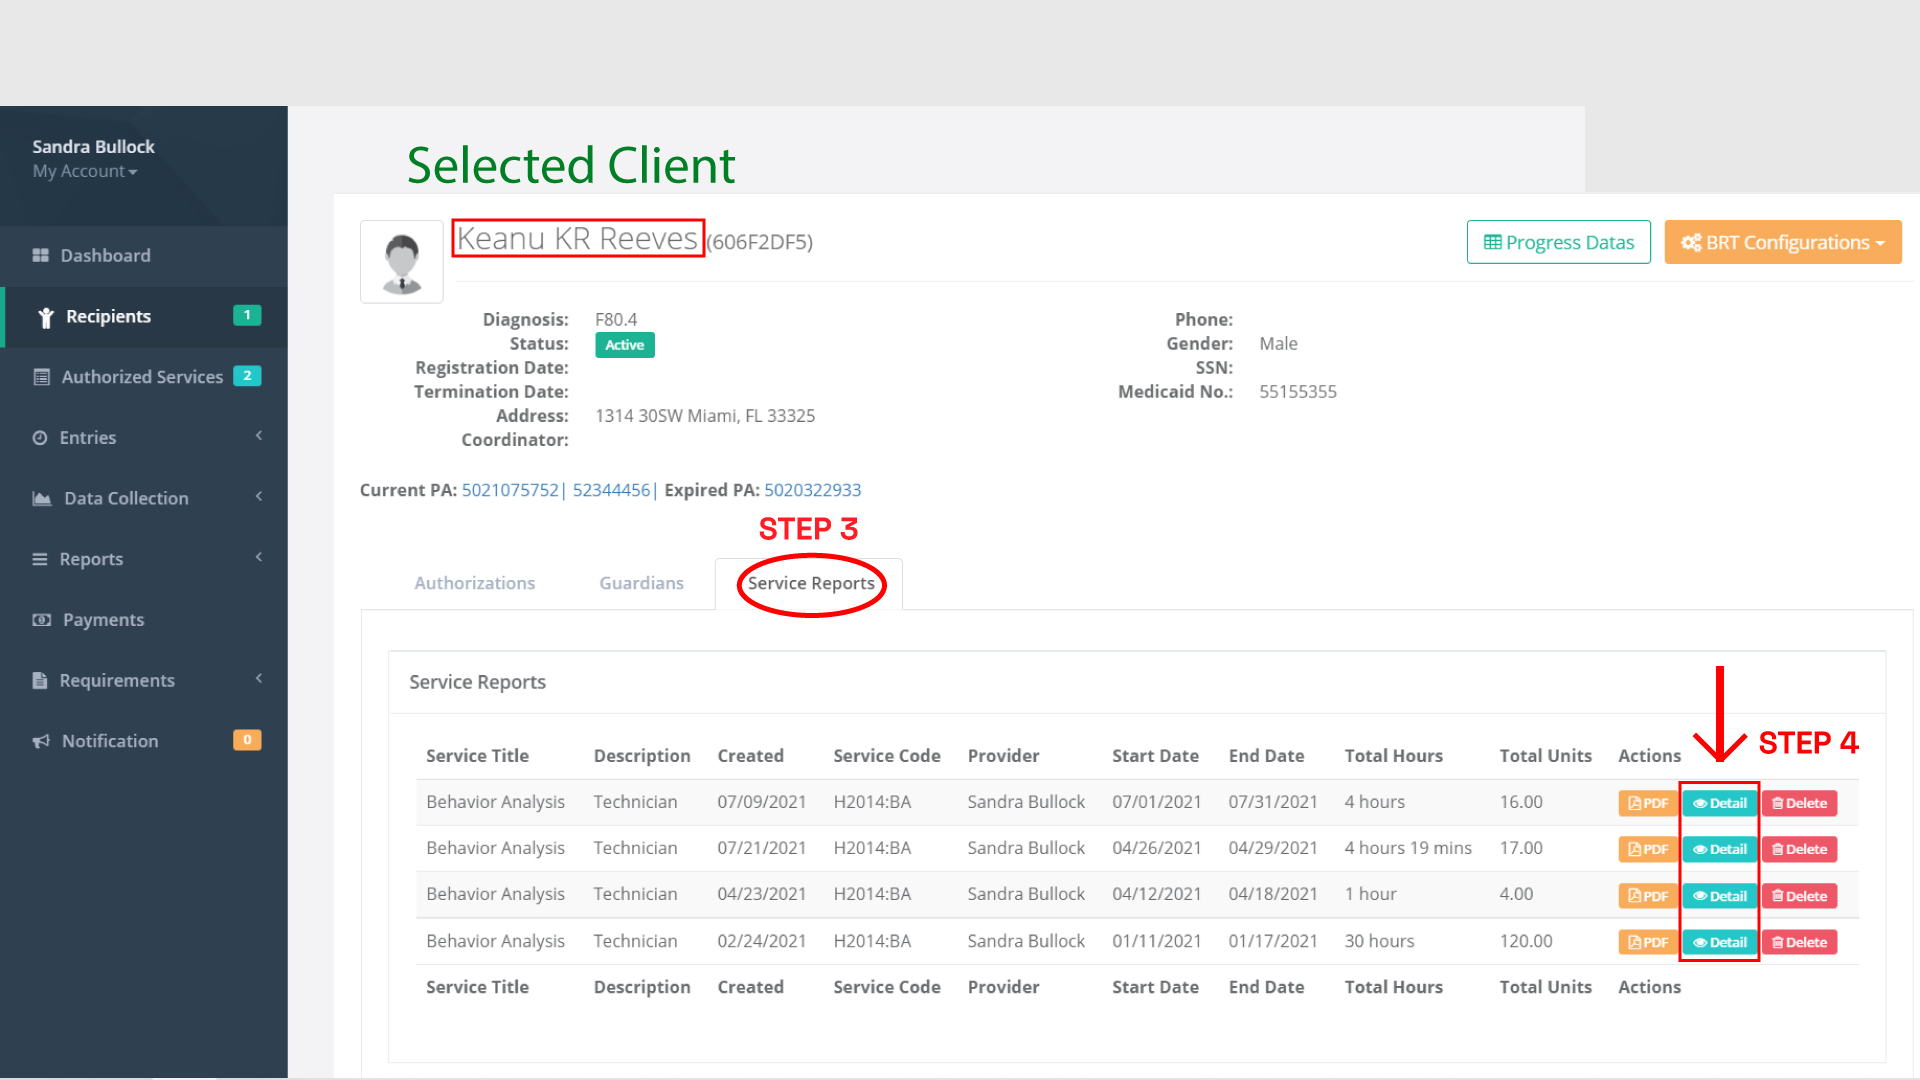Click the Detail button on the first report row

[1718, 802]
